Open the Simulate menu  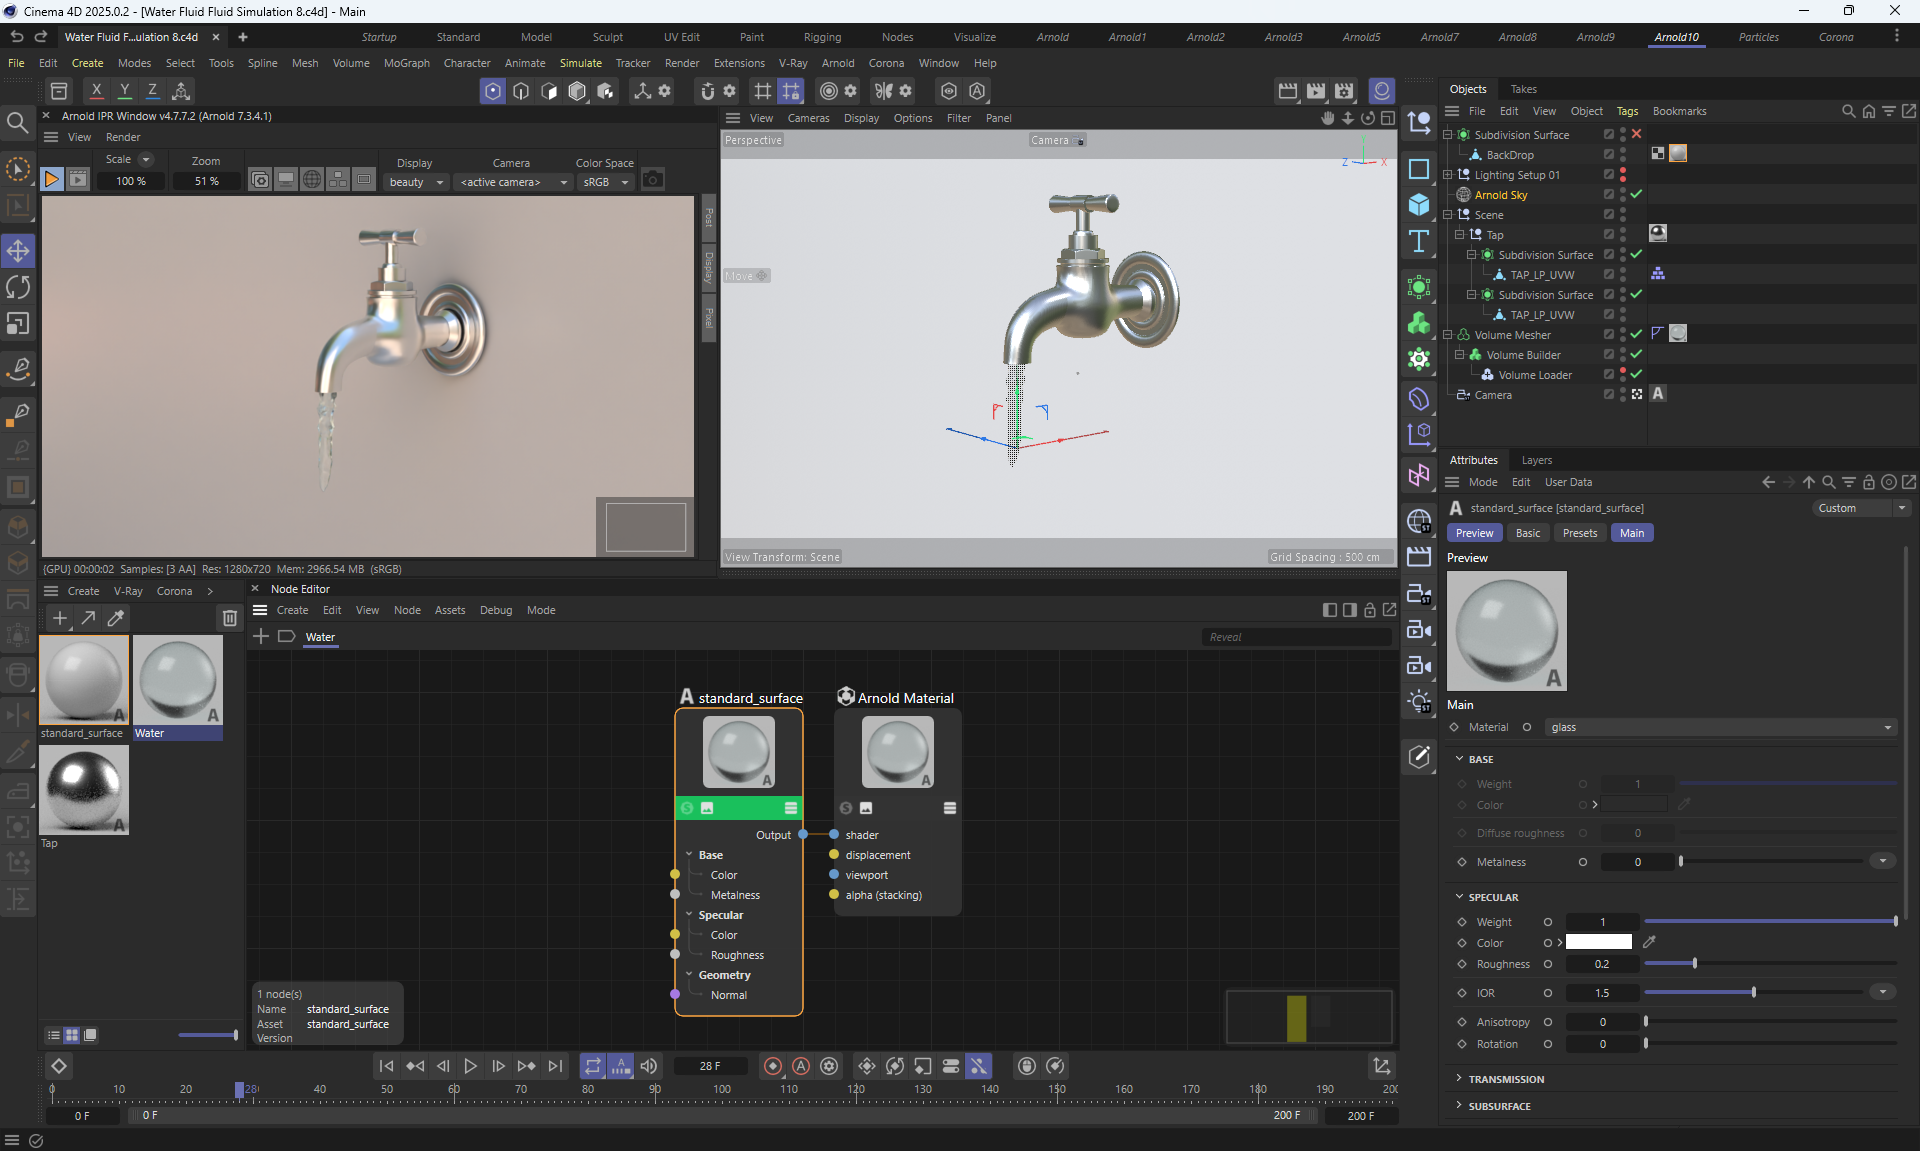tap(580, 63)
